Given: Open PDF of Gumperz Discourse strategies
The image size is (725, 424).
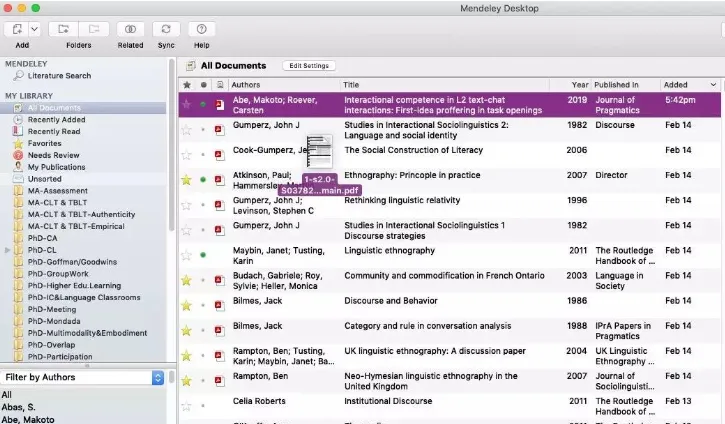Looking at the screenshot, I should tap(220, 230).
